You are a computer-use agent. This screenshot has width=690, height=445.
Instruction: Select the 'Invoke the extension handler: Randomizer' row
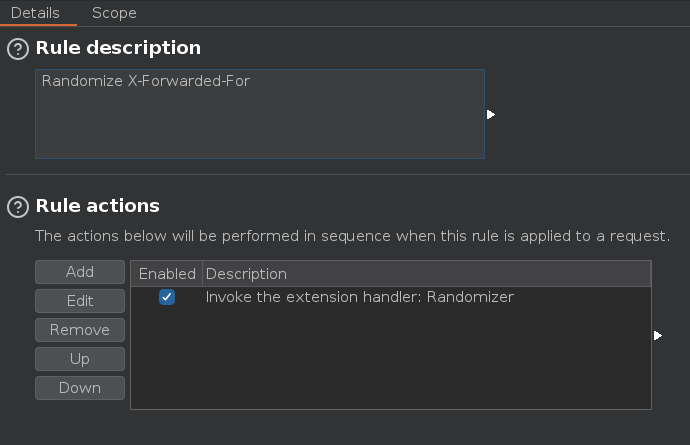pos(360,297)
